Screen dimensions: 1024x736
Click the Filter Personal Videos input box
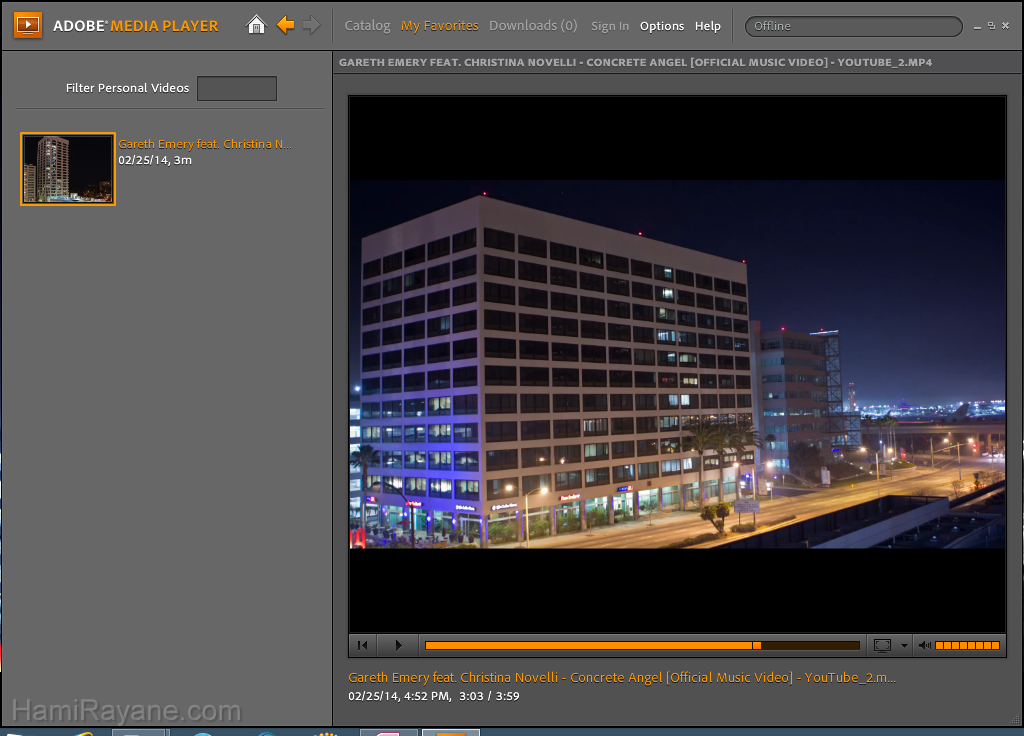point(237,88)
